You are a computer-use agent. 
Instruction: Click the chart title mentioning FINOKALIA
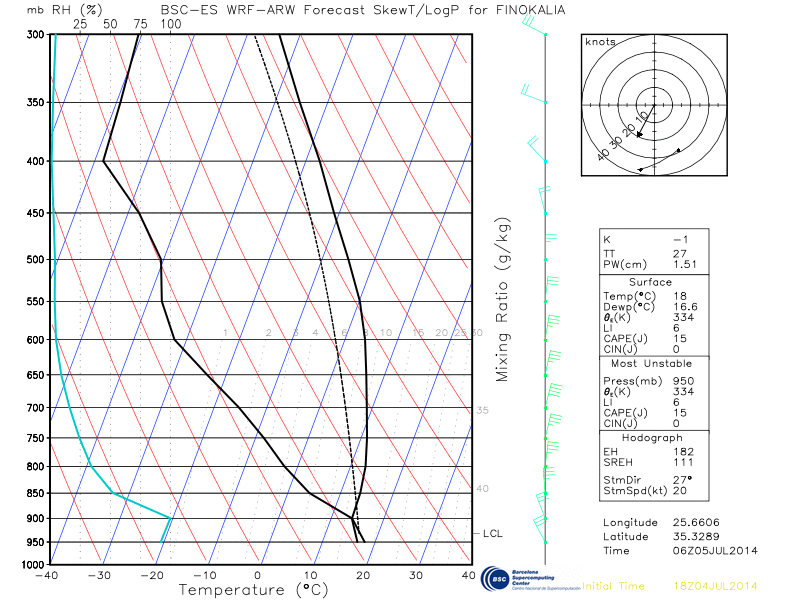pos(362,10)
